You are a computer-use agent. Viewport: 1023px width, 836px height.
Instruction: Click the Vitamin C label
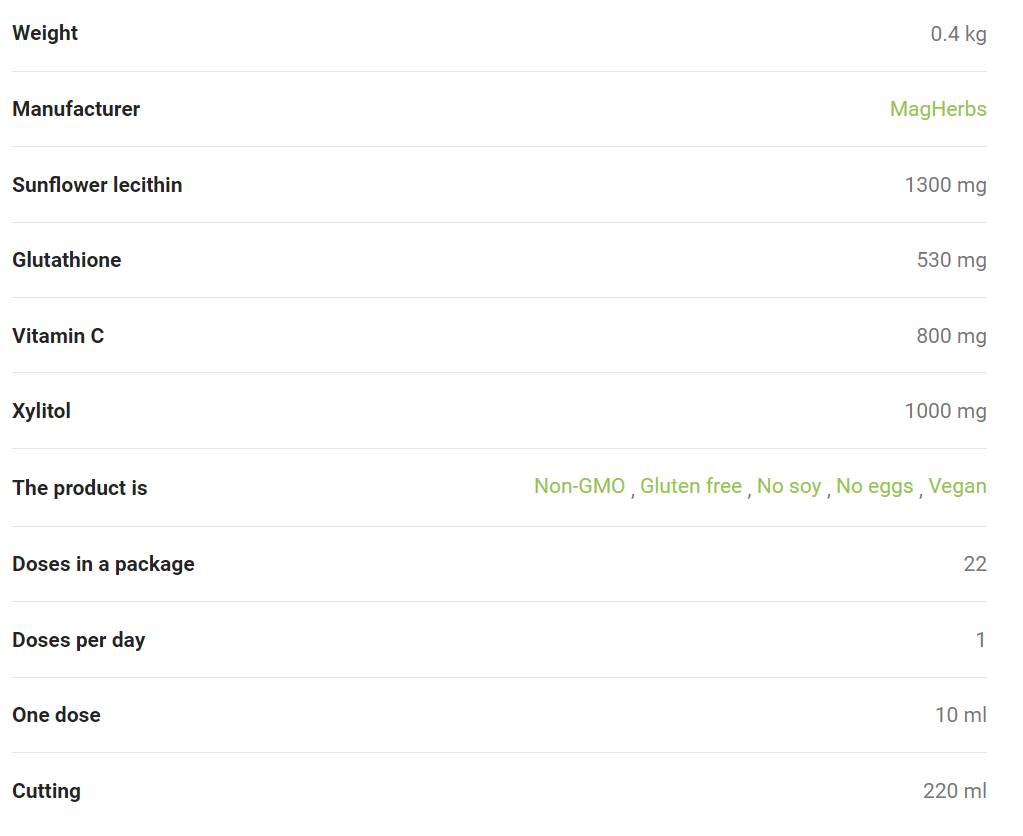(x=58, y=336)
